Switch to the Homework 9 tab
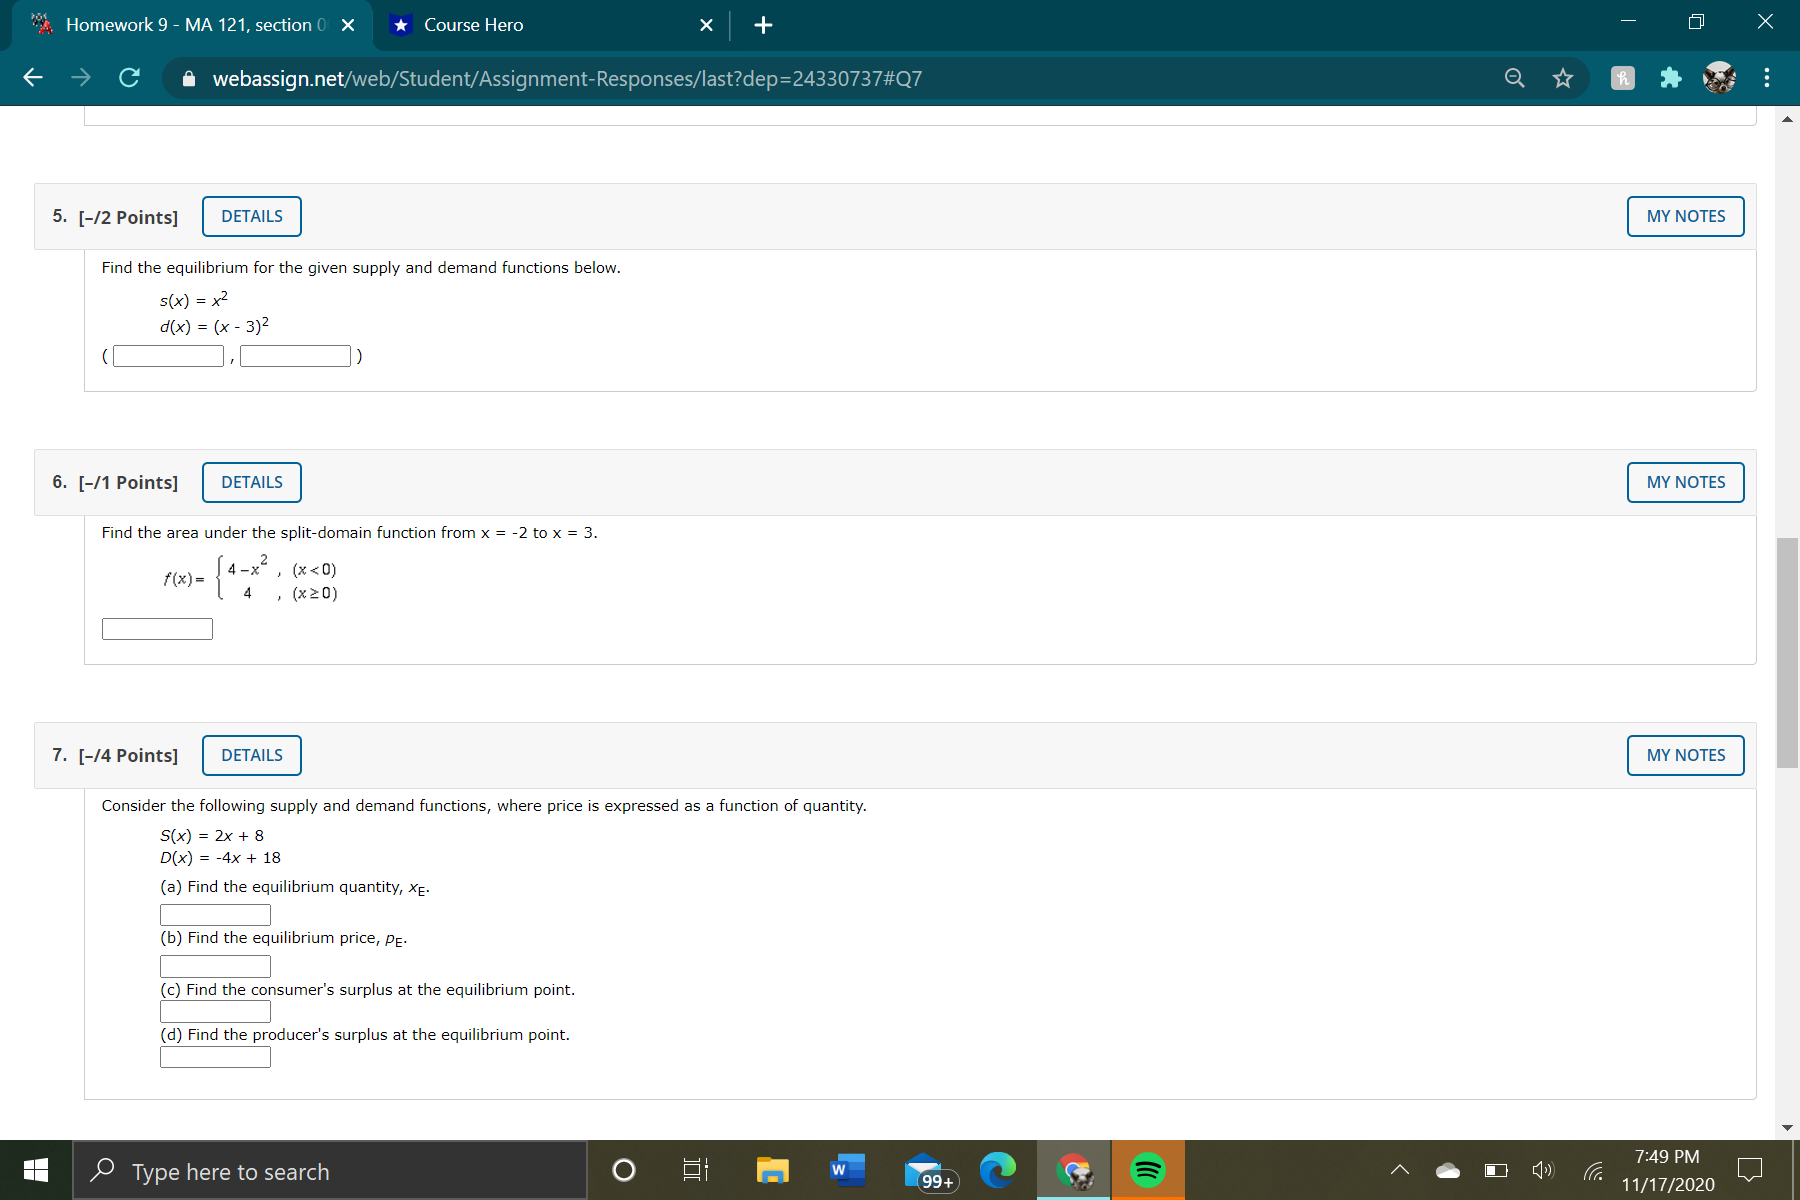The image size is (1800, 1200). pyautogui.click(x=192, y=25)
